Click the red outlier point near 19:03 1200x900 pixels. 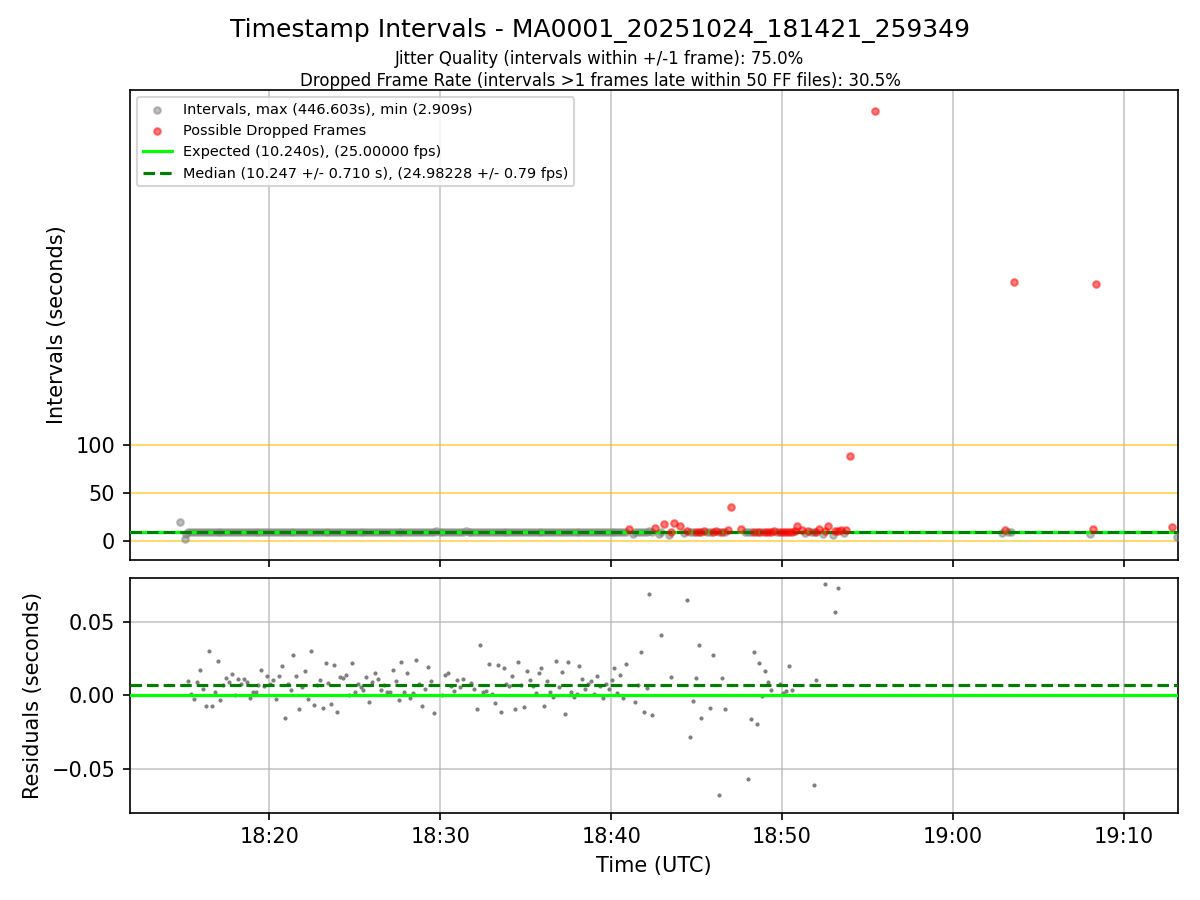point(1014,282)
